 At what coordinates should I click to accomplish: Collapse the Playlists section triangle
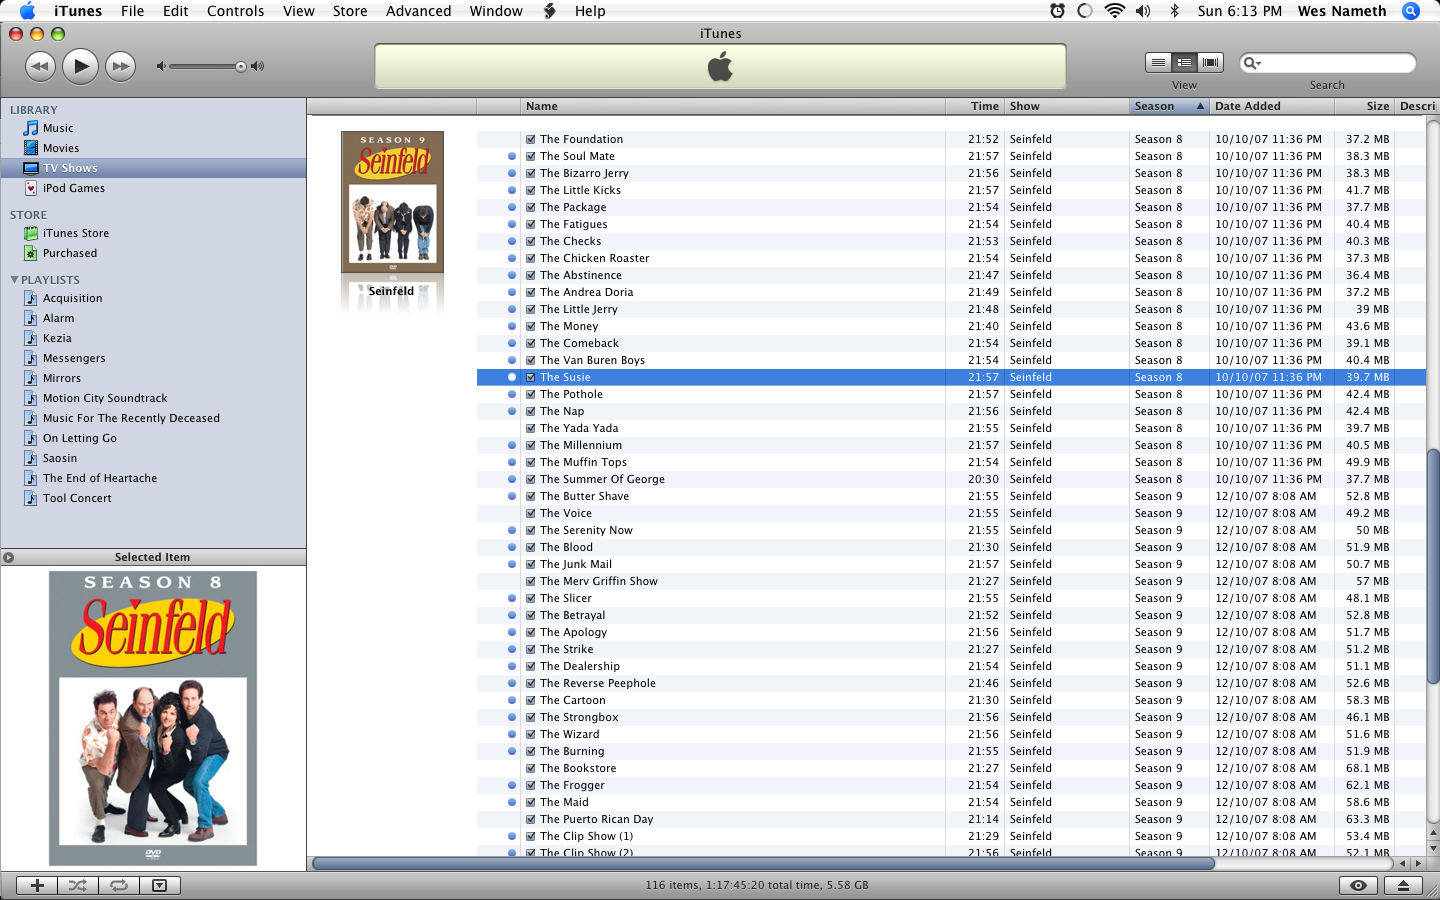click(x=14, y=280)
